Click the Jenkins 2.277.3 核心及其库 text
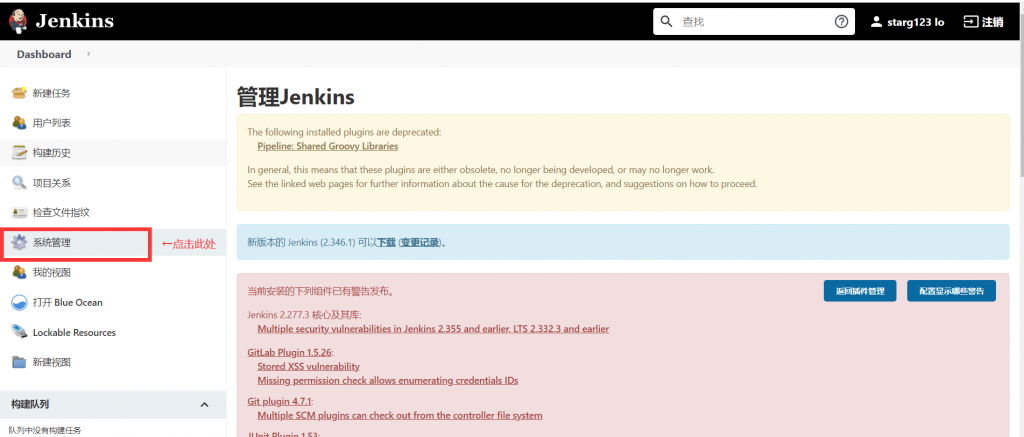The image size is (1024, 437). click(304, 315)
